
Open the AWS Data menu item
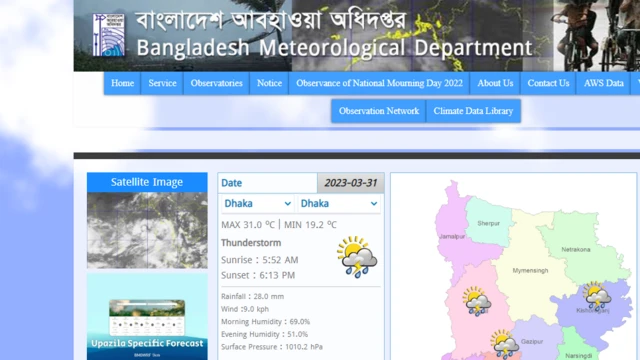tap(603, 83)
